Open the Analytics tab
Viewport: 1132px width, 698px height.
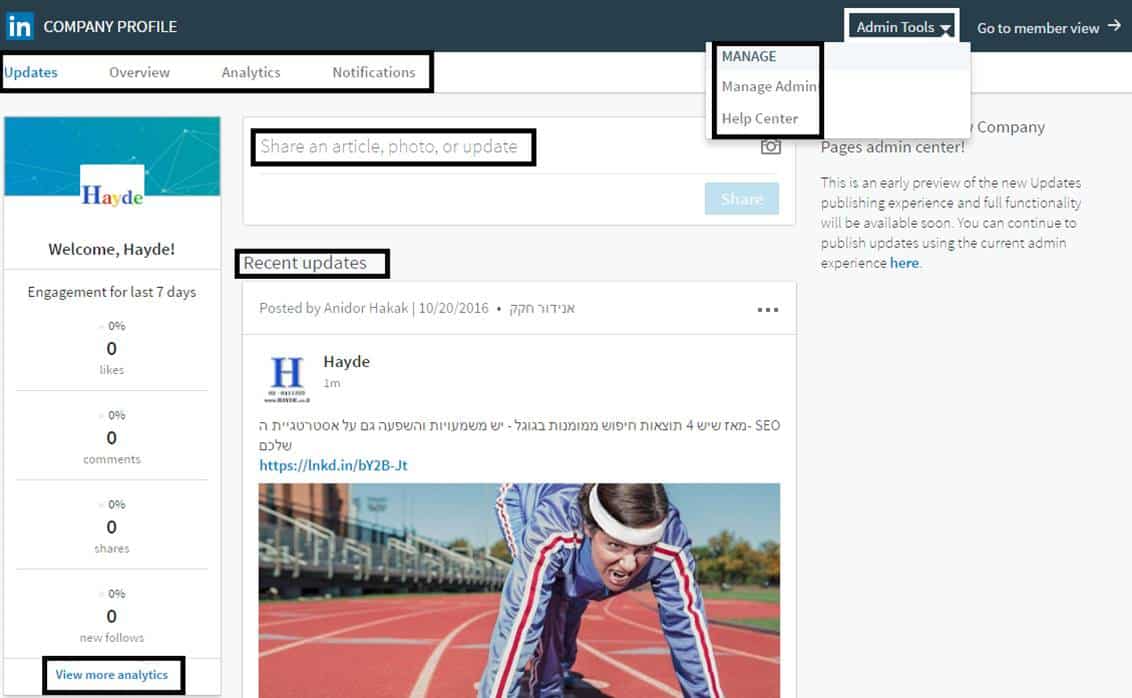(x=251, y=72)
